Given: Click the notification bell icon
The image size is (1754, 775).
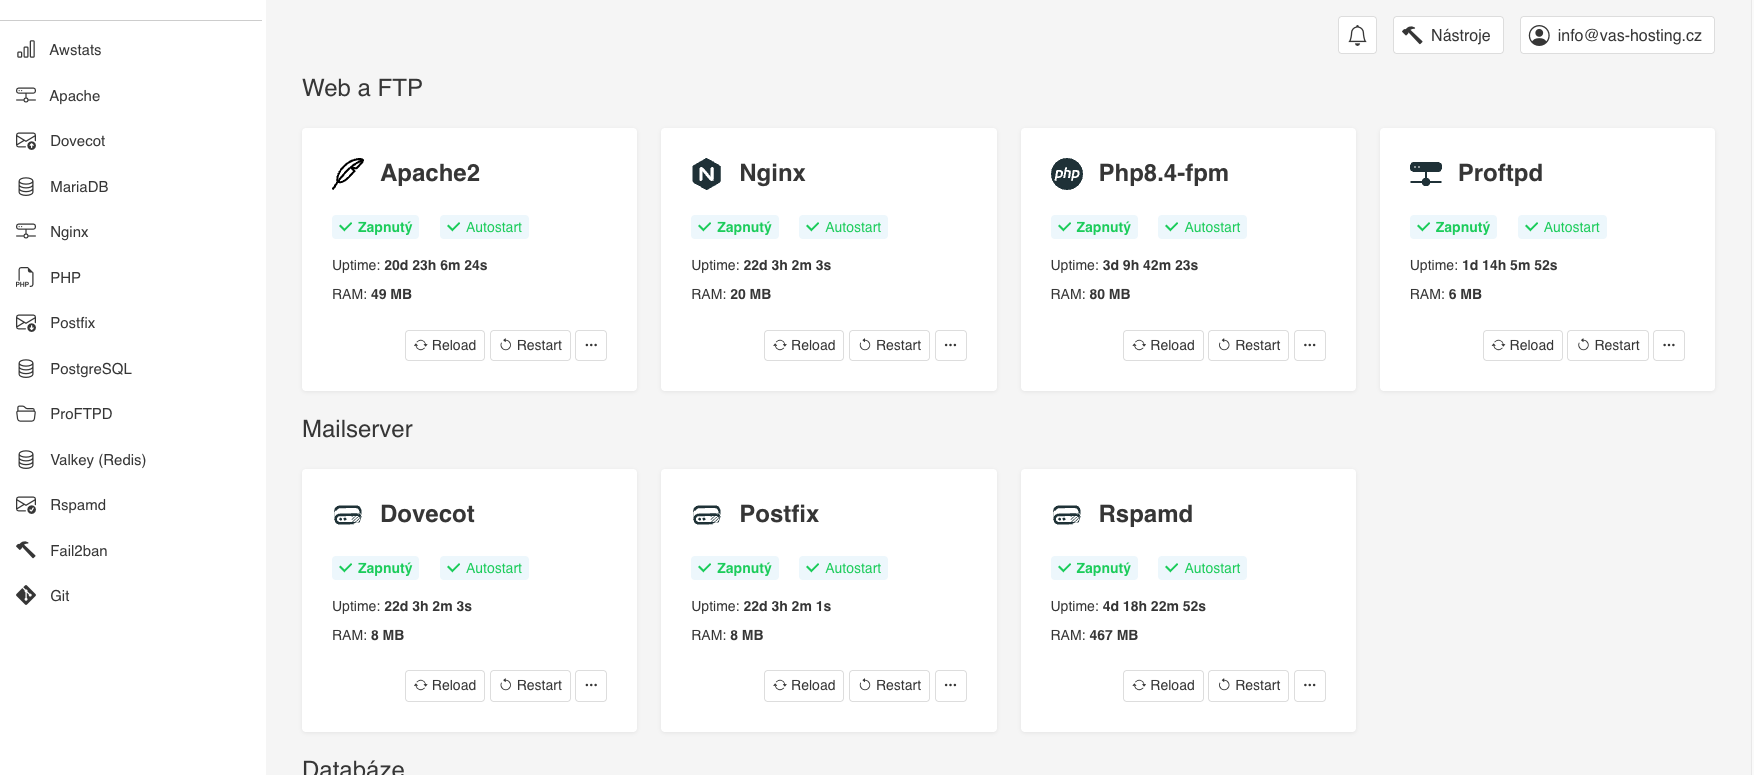Looking at the screenshot, I should click(x=1357, y=36).
